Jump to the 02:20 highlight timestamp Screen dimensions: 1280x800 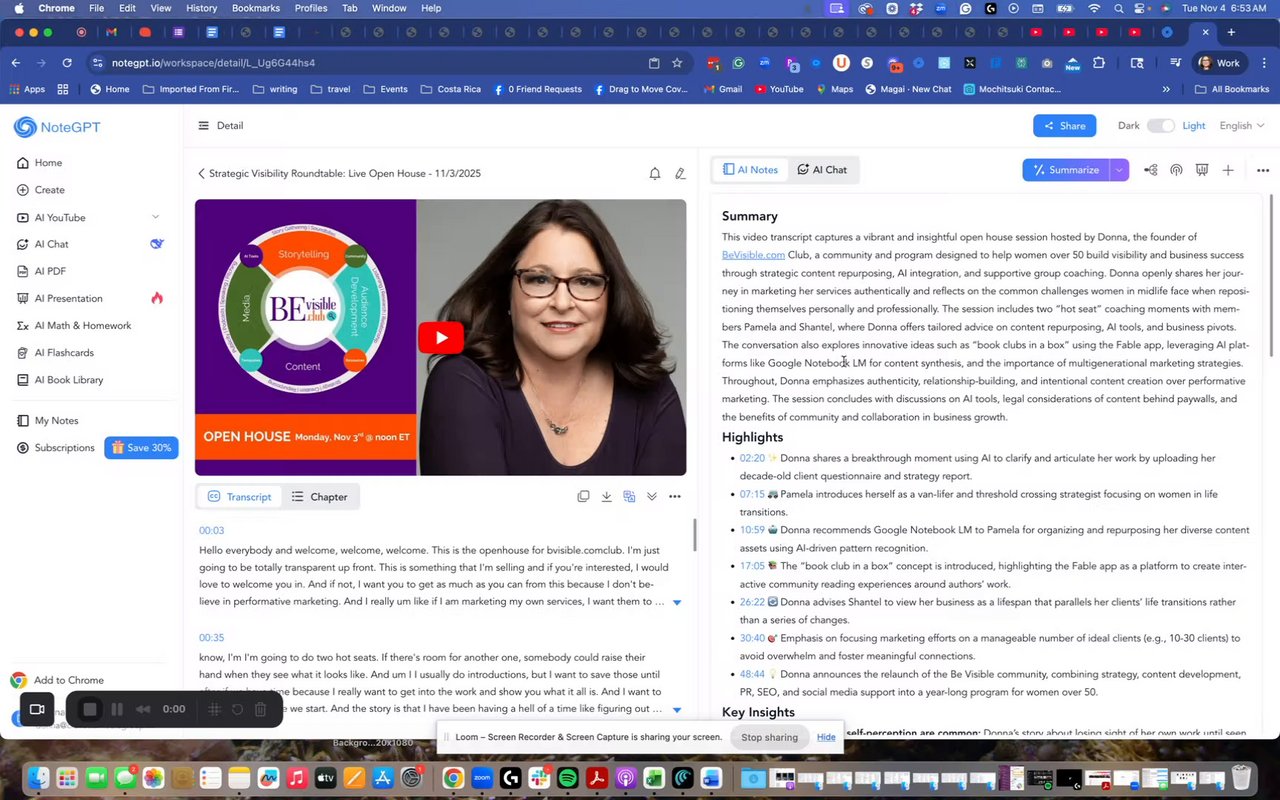(752, 458)
